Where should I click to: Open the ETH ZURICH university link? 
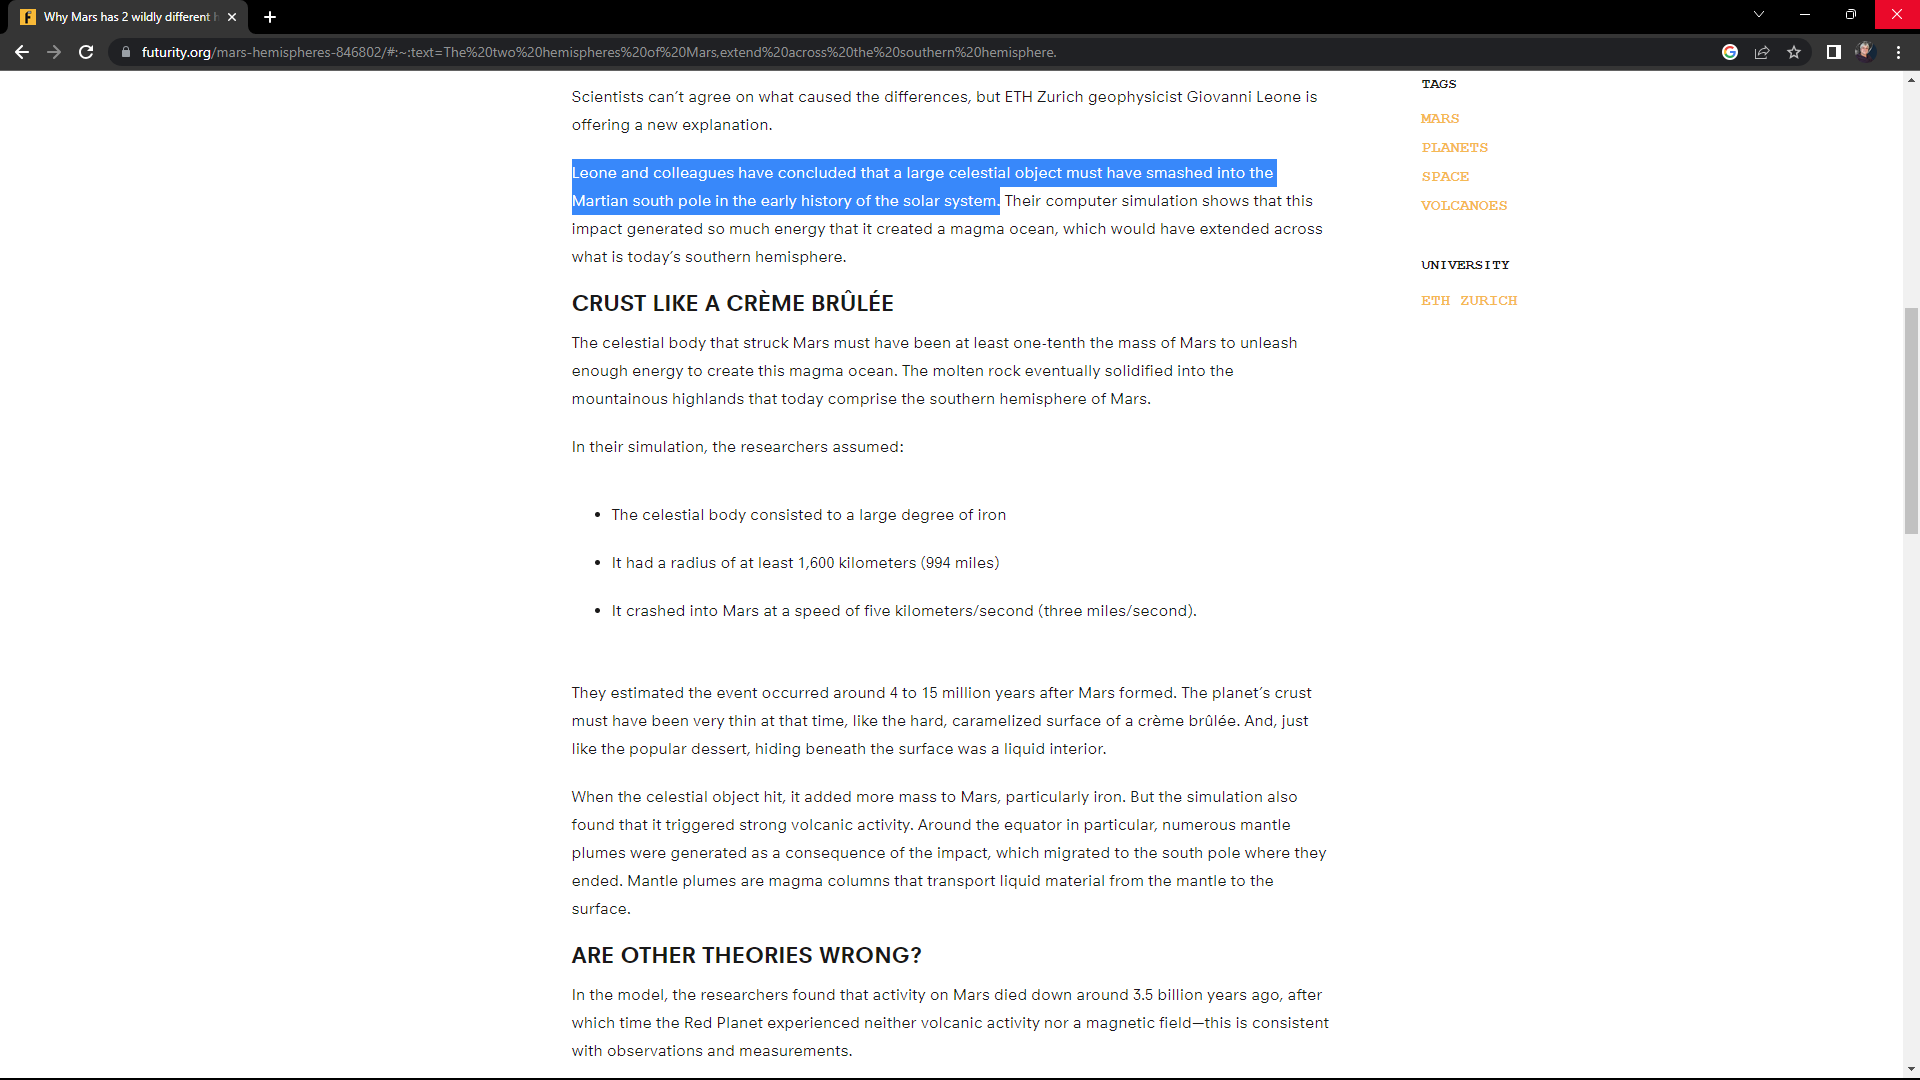point(1469,301)
